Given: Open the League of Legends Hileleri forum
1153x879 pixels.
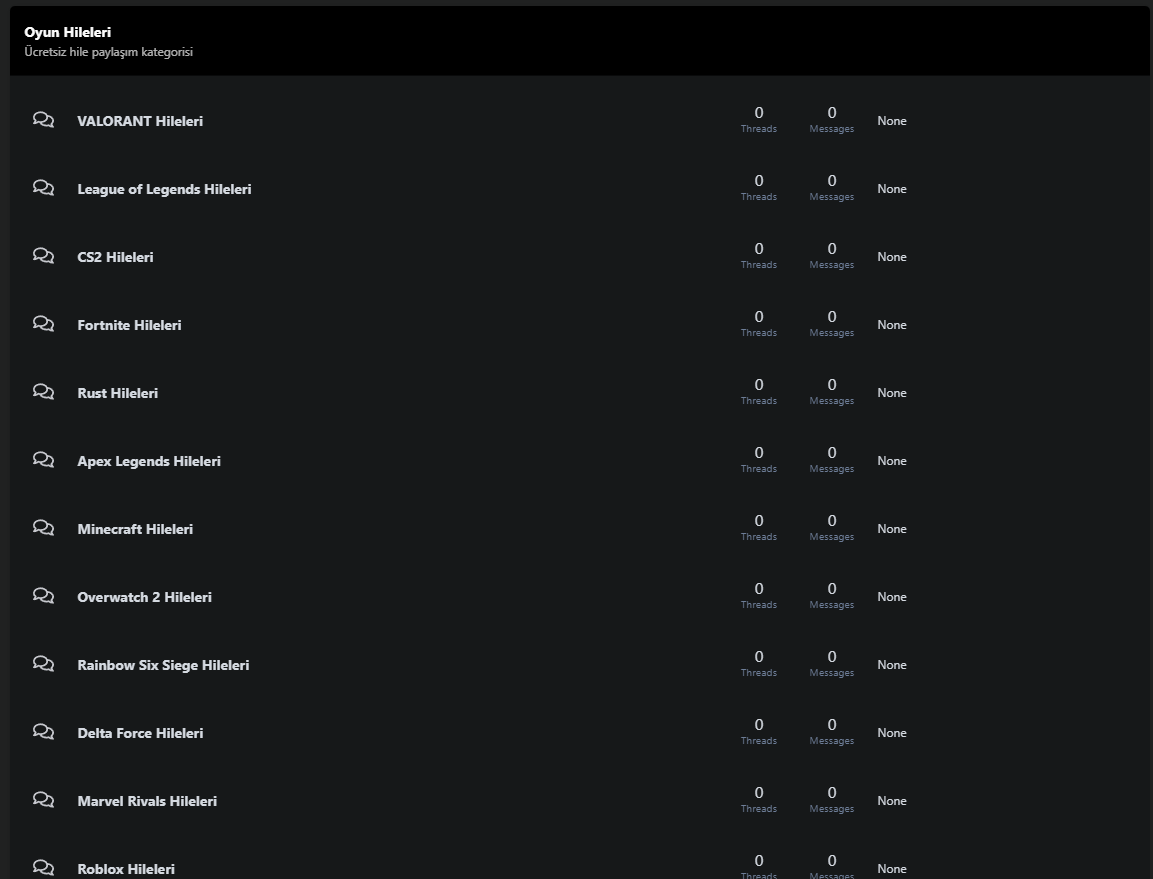Looking at the screenshot, I should click(x=164, y=189).
